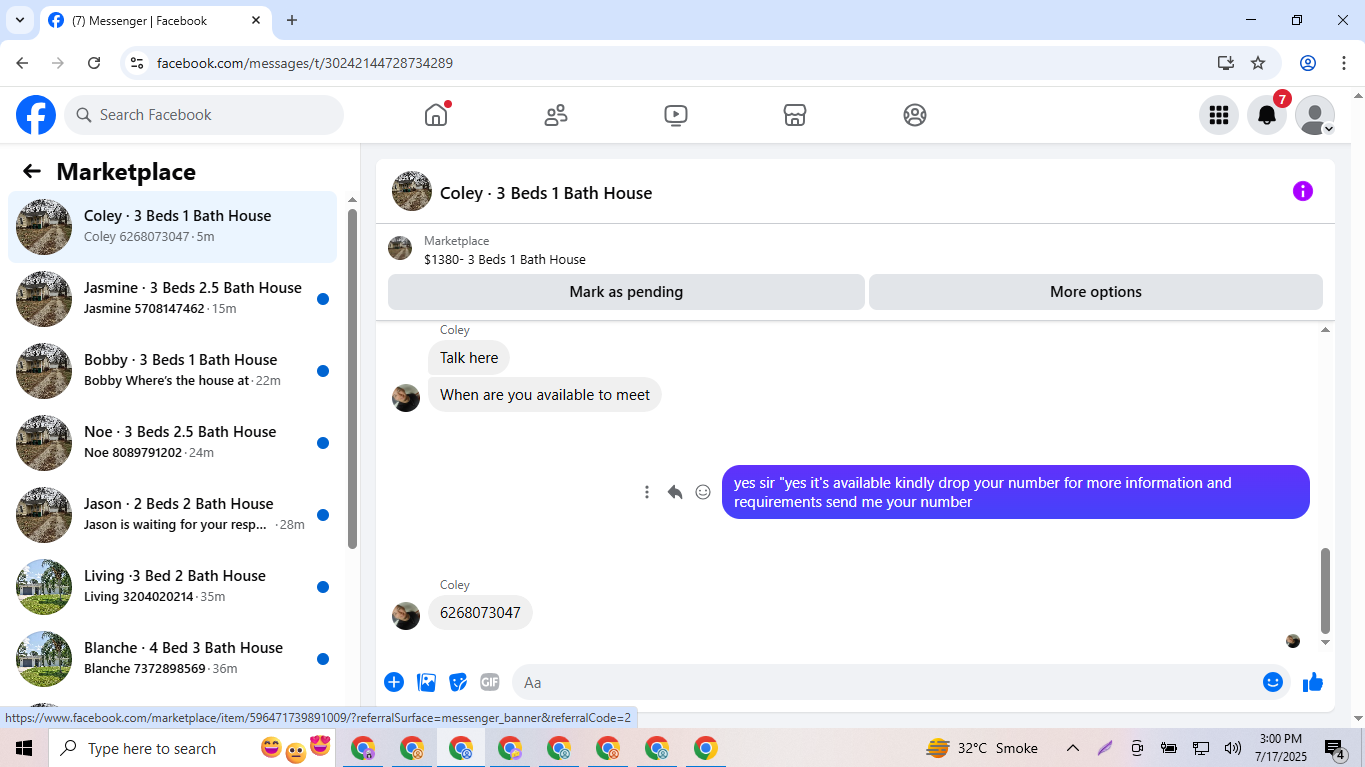This screenshot has width=1365, height=767.
Task: Go back with browser back arrow
Action: [22, 63]
